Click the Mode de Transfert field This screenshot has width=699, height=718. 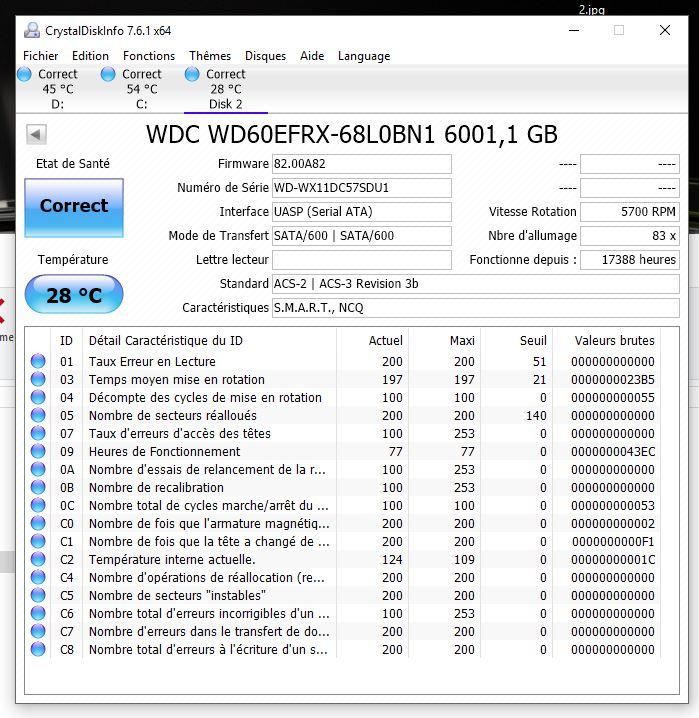(362, 236)
